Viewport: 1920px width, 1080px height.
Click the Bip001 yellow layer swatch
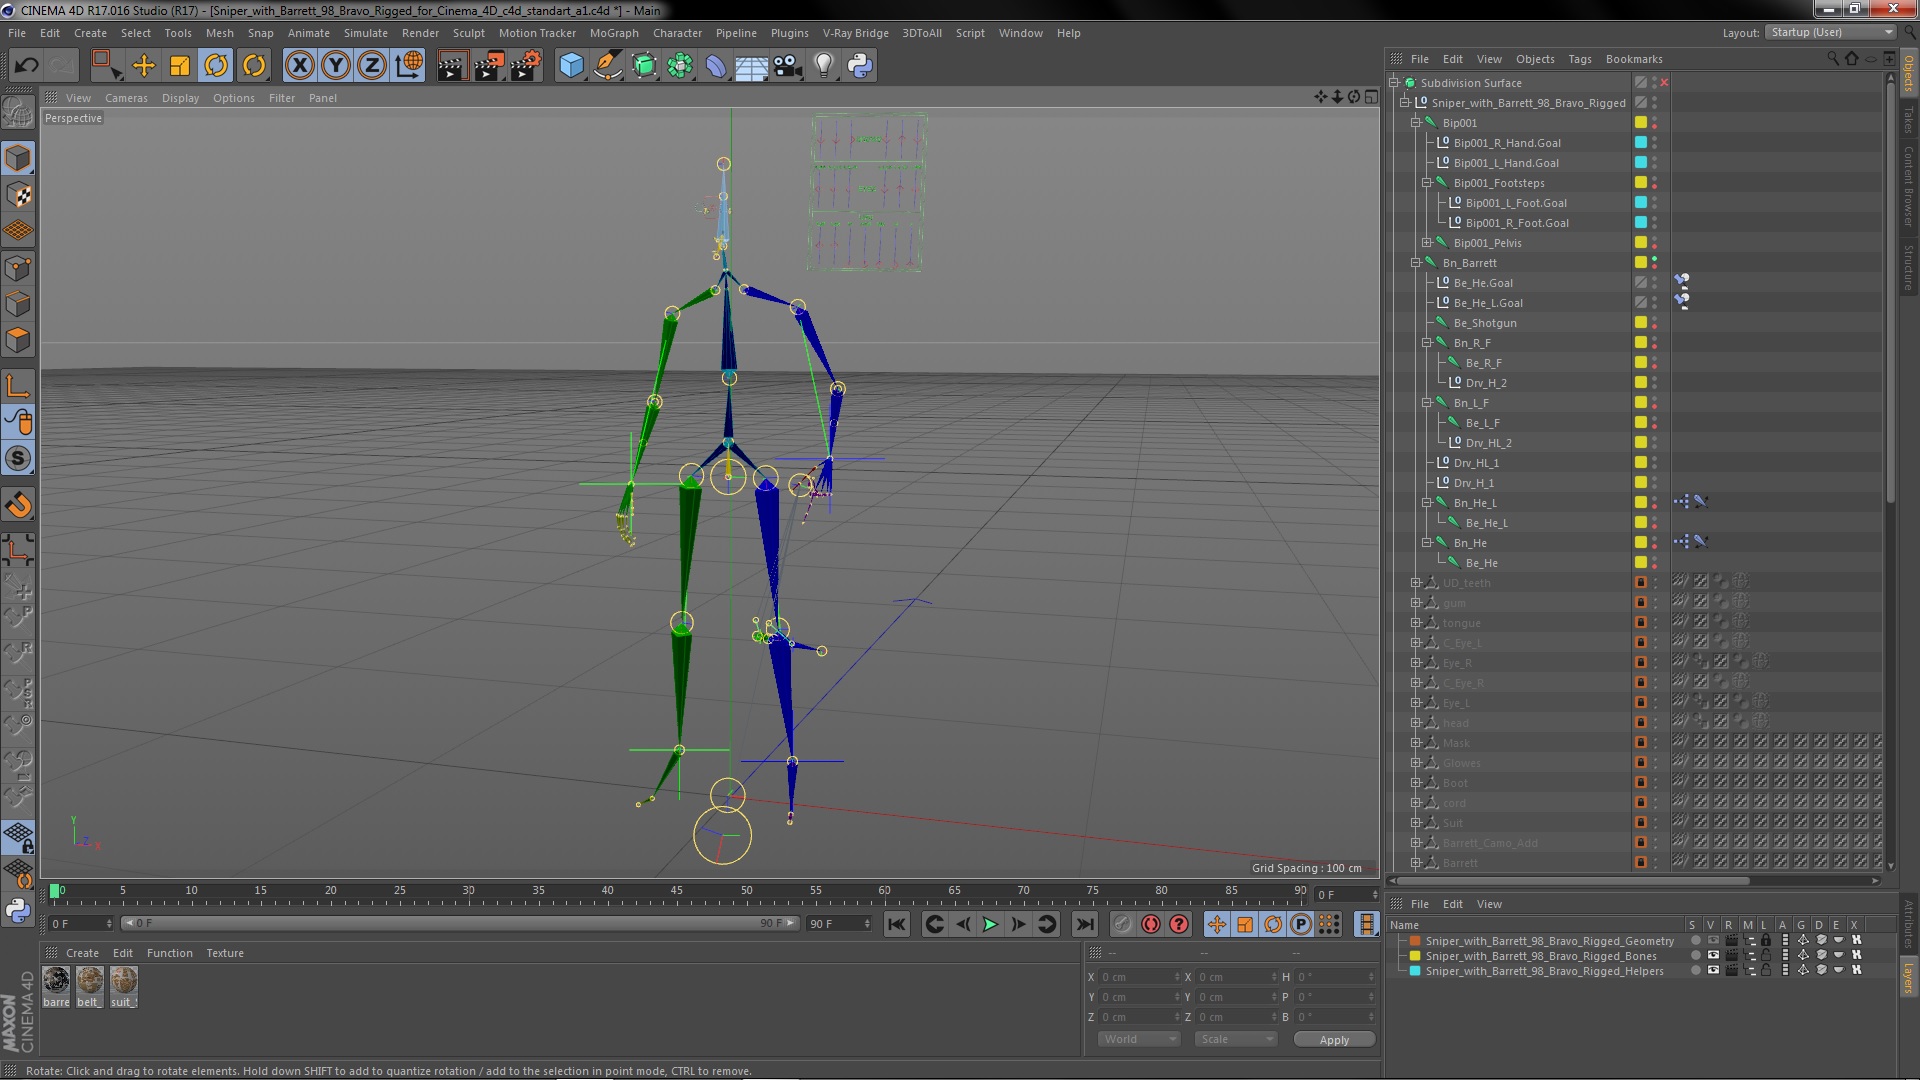coord(1641,123)
